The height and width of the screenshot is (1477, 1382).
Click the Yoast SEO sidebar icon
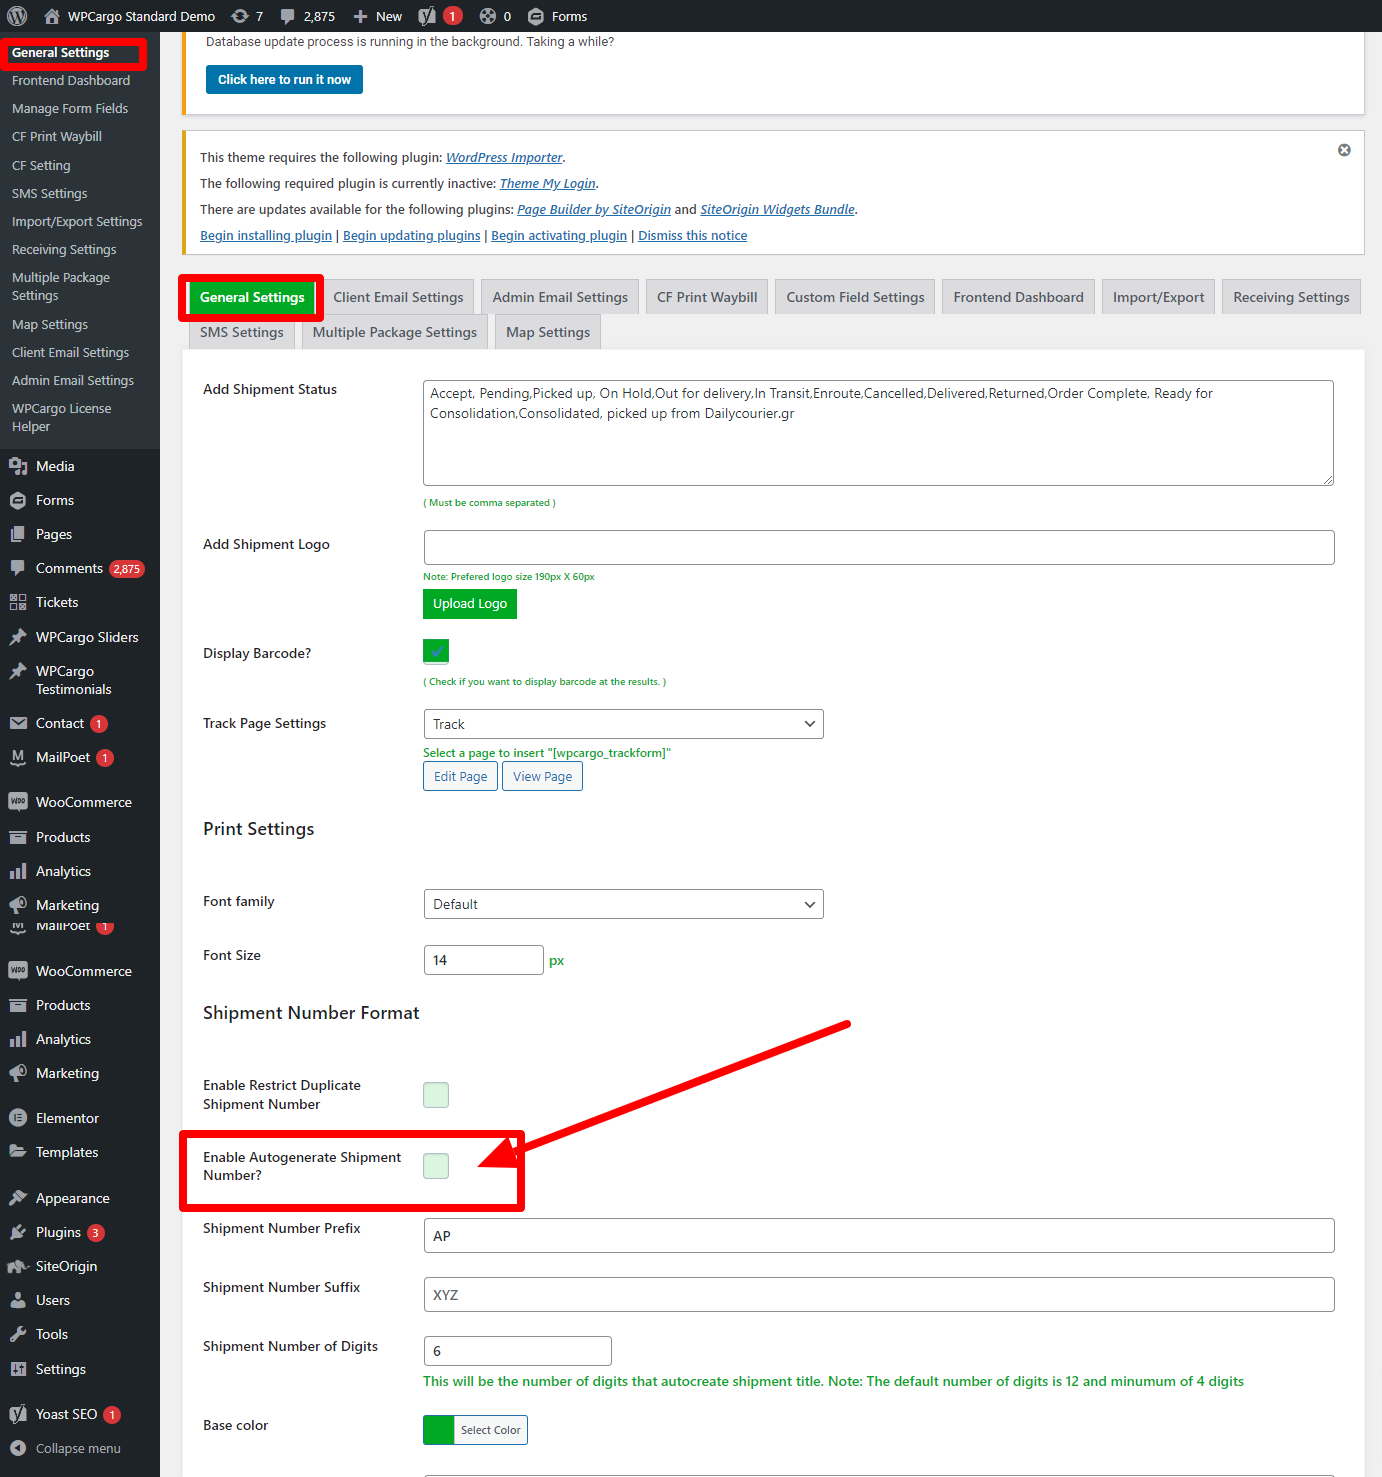click(x=18, y=1414)
